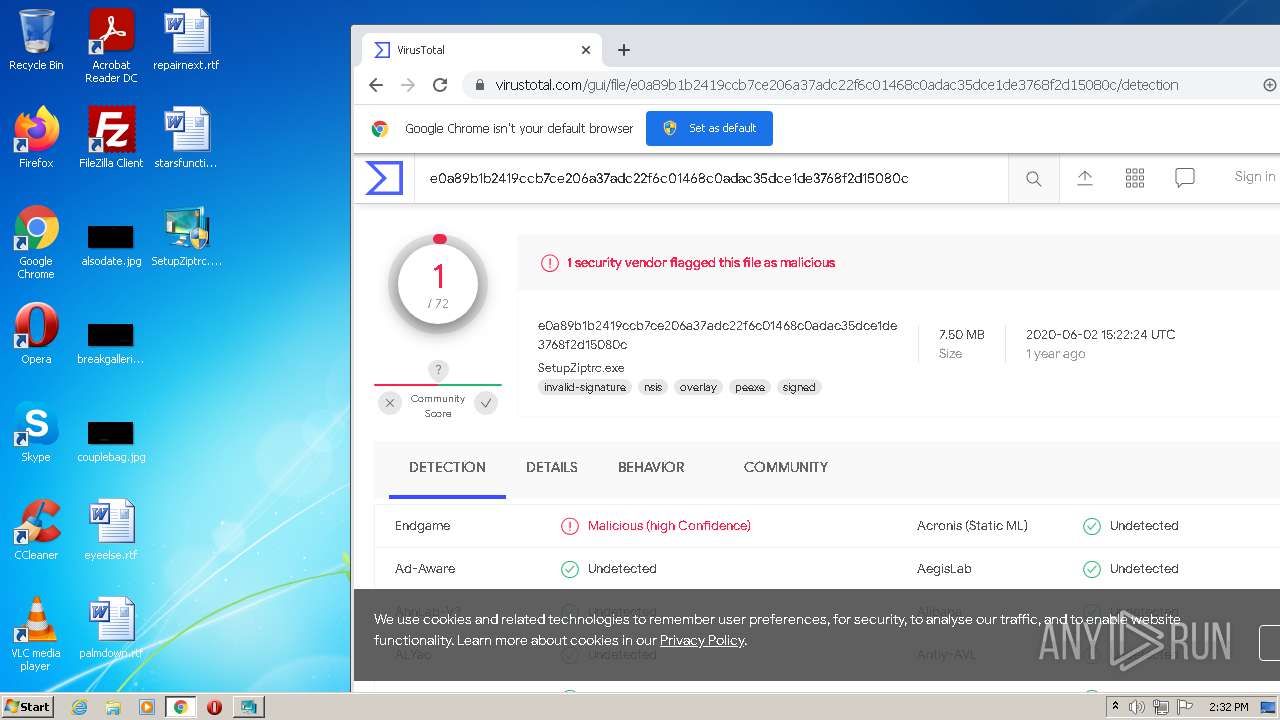This screenshot has width=1280, height=720.
Task: Launch Firefox from the desktop
Action: click(x=36, y=138)
